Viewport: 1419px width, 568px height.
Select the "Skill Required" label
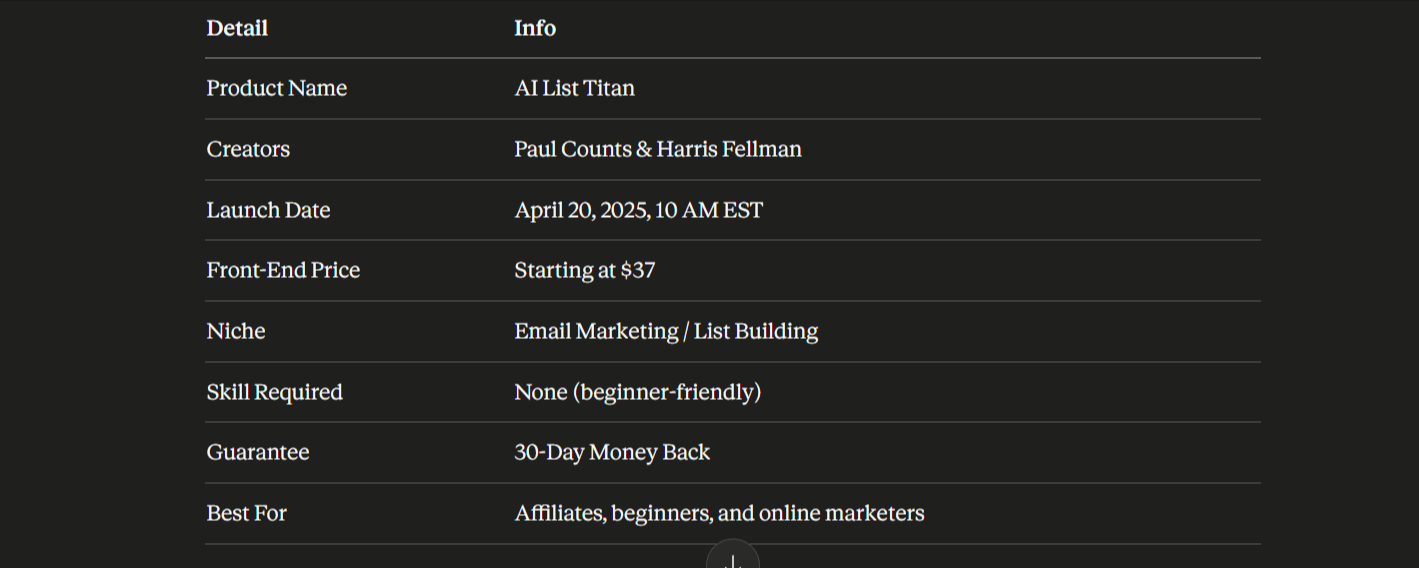pyautogui.click(x=275, y=392)
